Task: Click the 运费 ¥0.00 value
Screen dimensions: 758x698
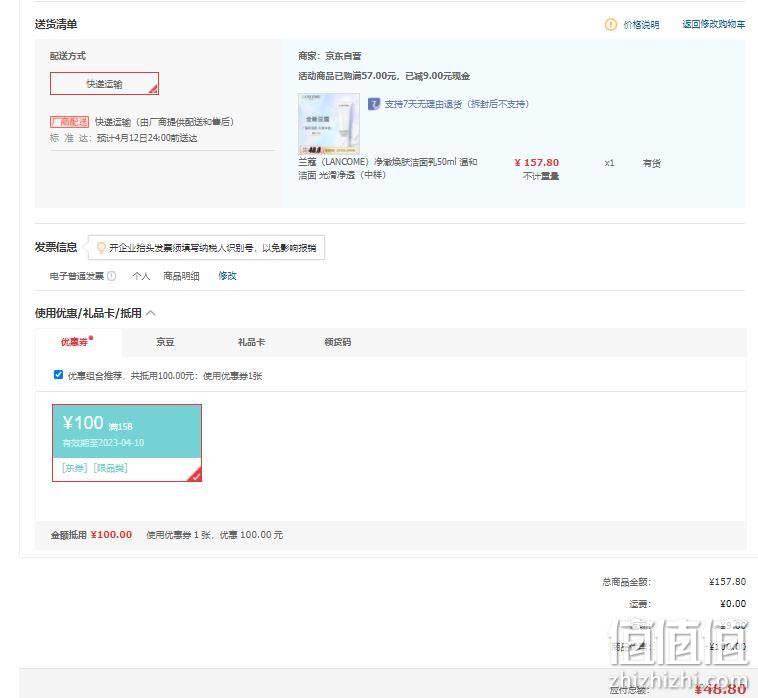Action: click(x=733, y=604)
